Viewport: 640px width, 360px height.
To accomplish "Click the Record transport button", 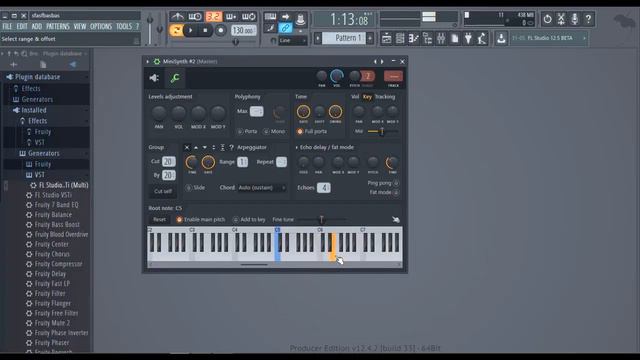I will 220,30.
